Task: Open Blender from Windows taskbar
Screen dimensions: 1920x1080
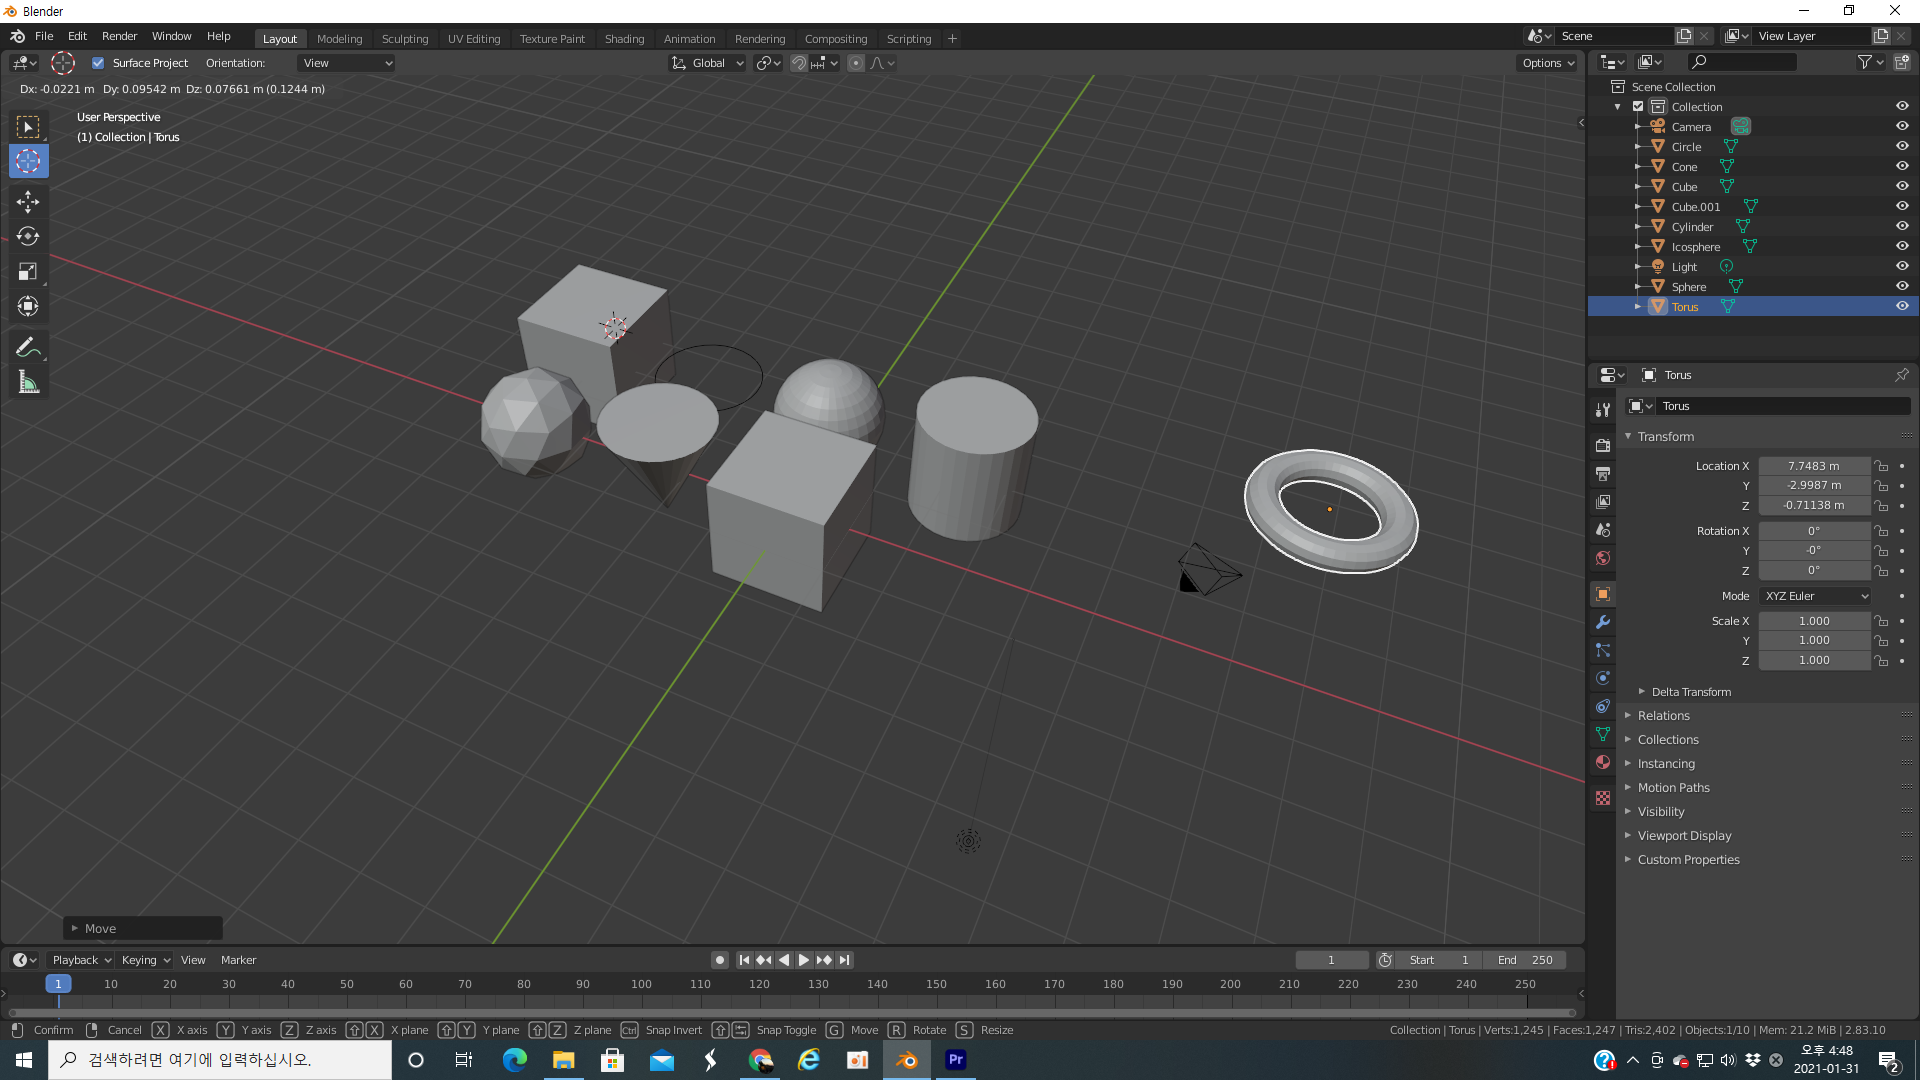Action: click(907, 1060)
